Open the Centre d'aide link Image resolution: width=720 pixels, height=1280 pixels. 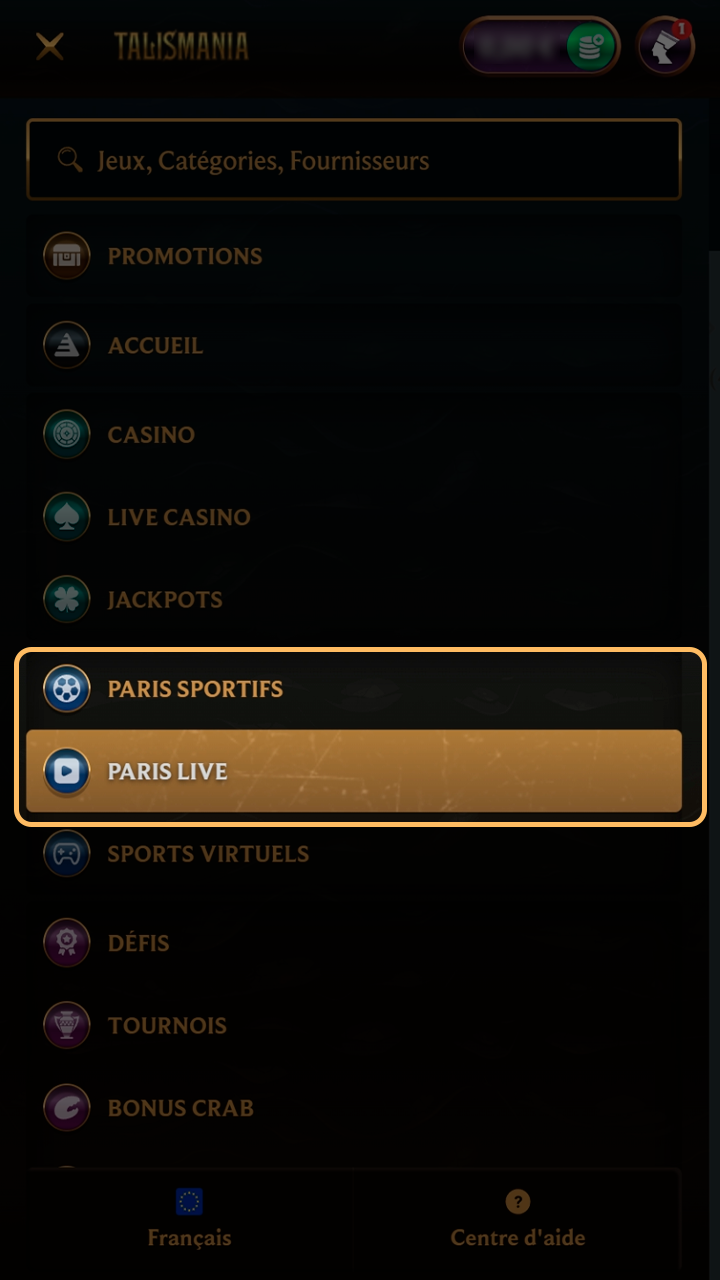coord(517,1220)
